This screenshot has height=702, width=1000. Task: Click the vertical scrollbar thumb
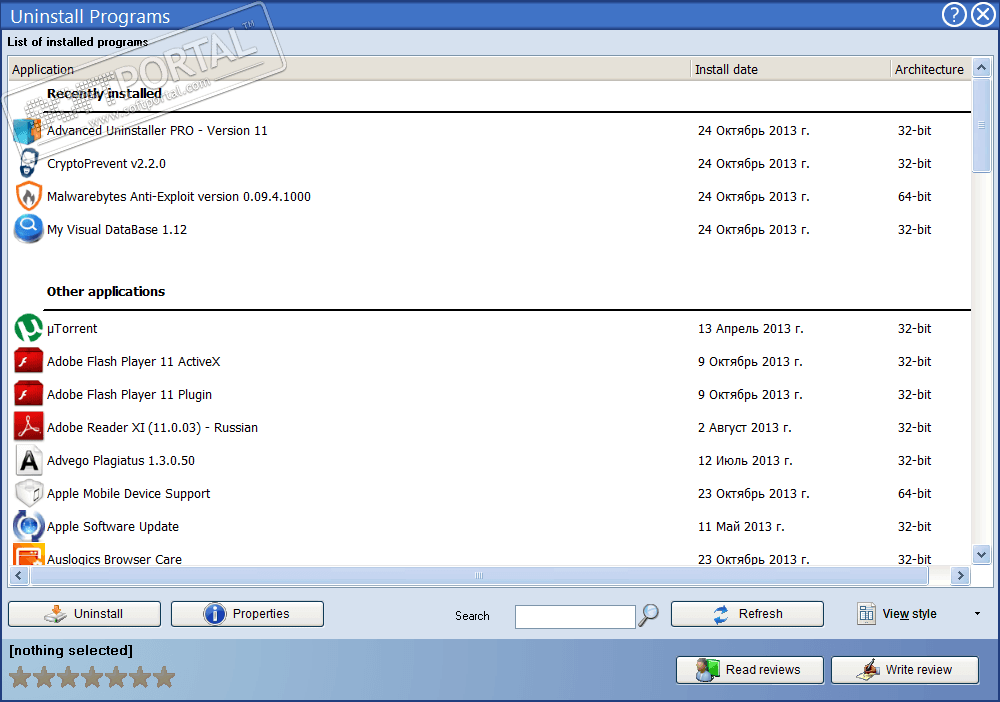coord(982,125)
